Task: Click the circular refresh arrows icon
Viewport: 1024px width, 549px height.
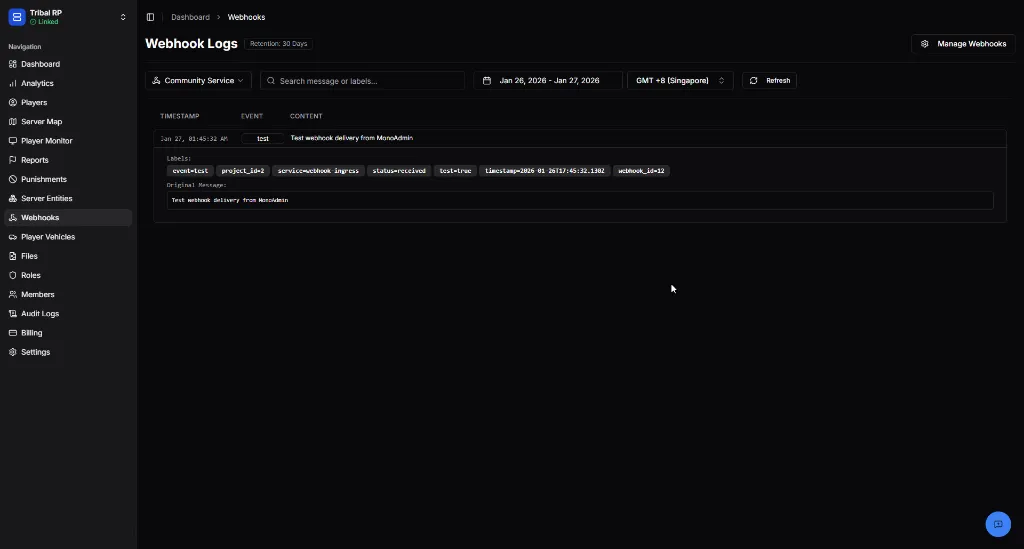Action: click(x=754, y=81)
